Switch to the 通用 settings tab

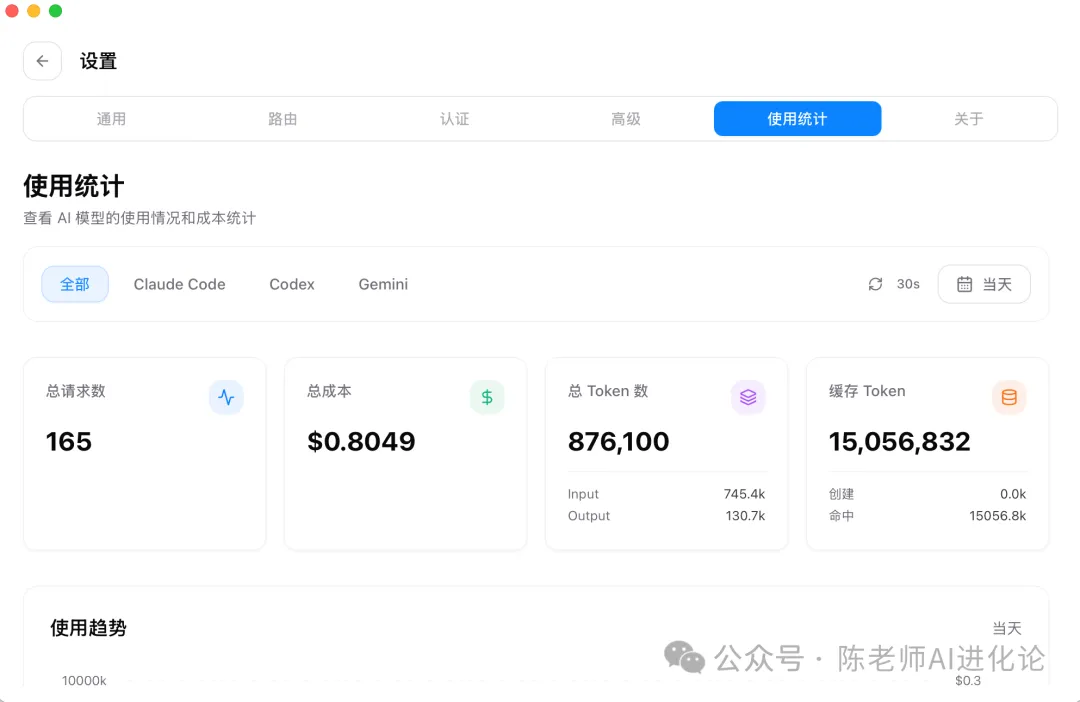click(x=111, y=119)
